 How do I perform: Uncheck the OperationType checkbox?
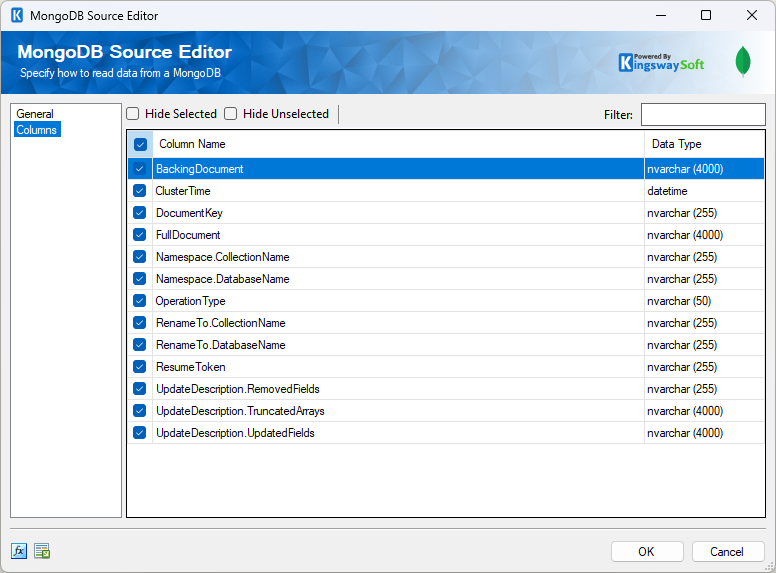click(140, 301)
